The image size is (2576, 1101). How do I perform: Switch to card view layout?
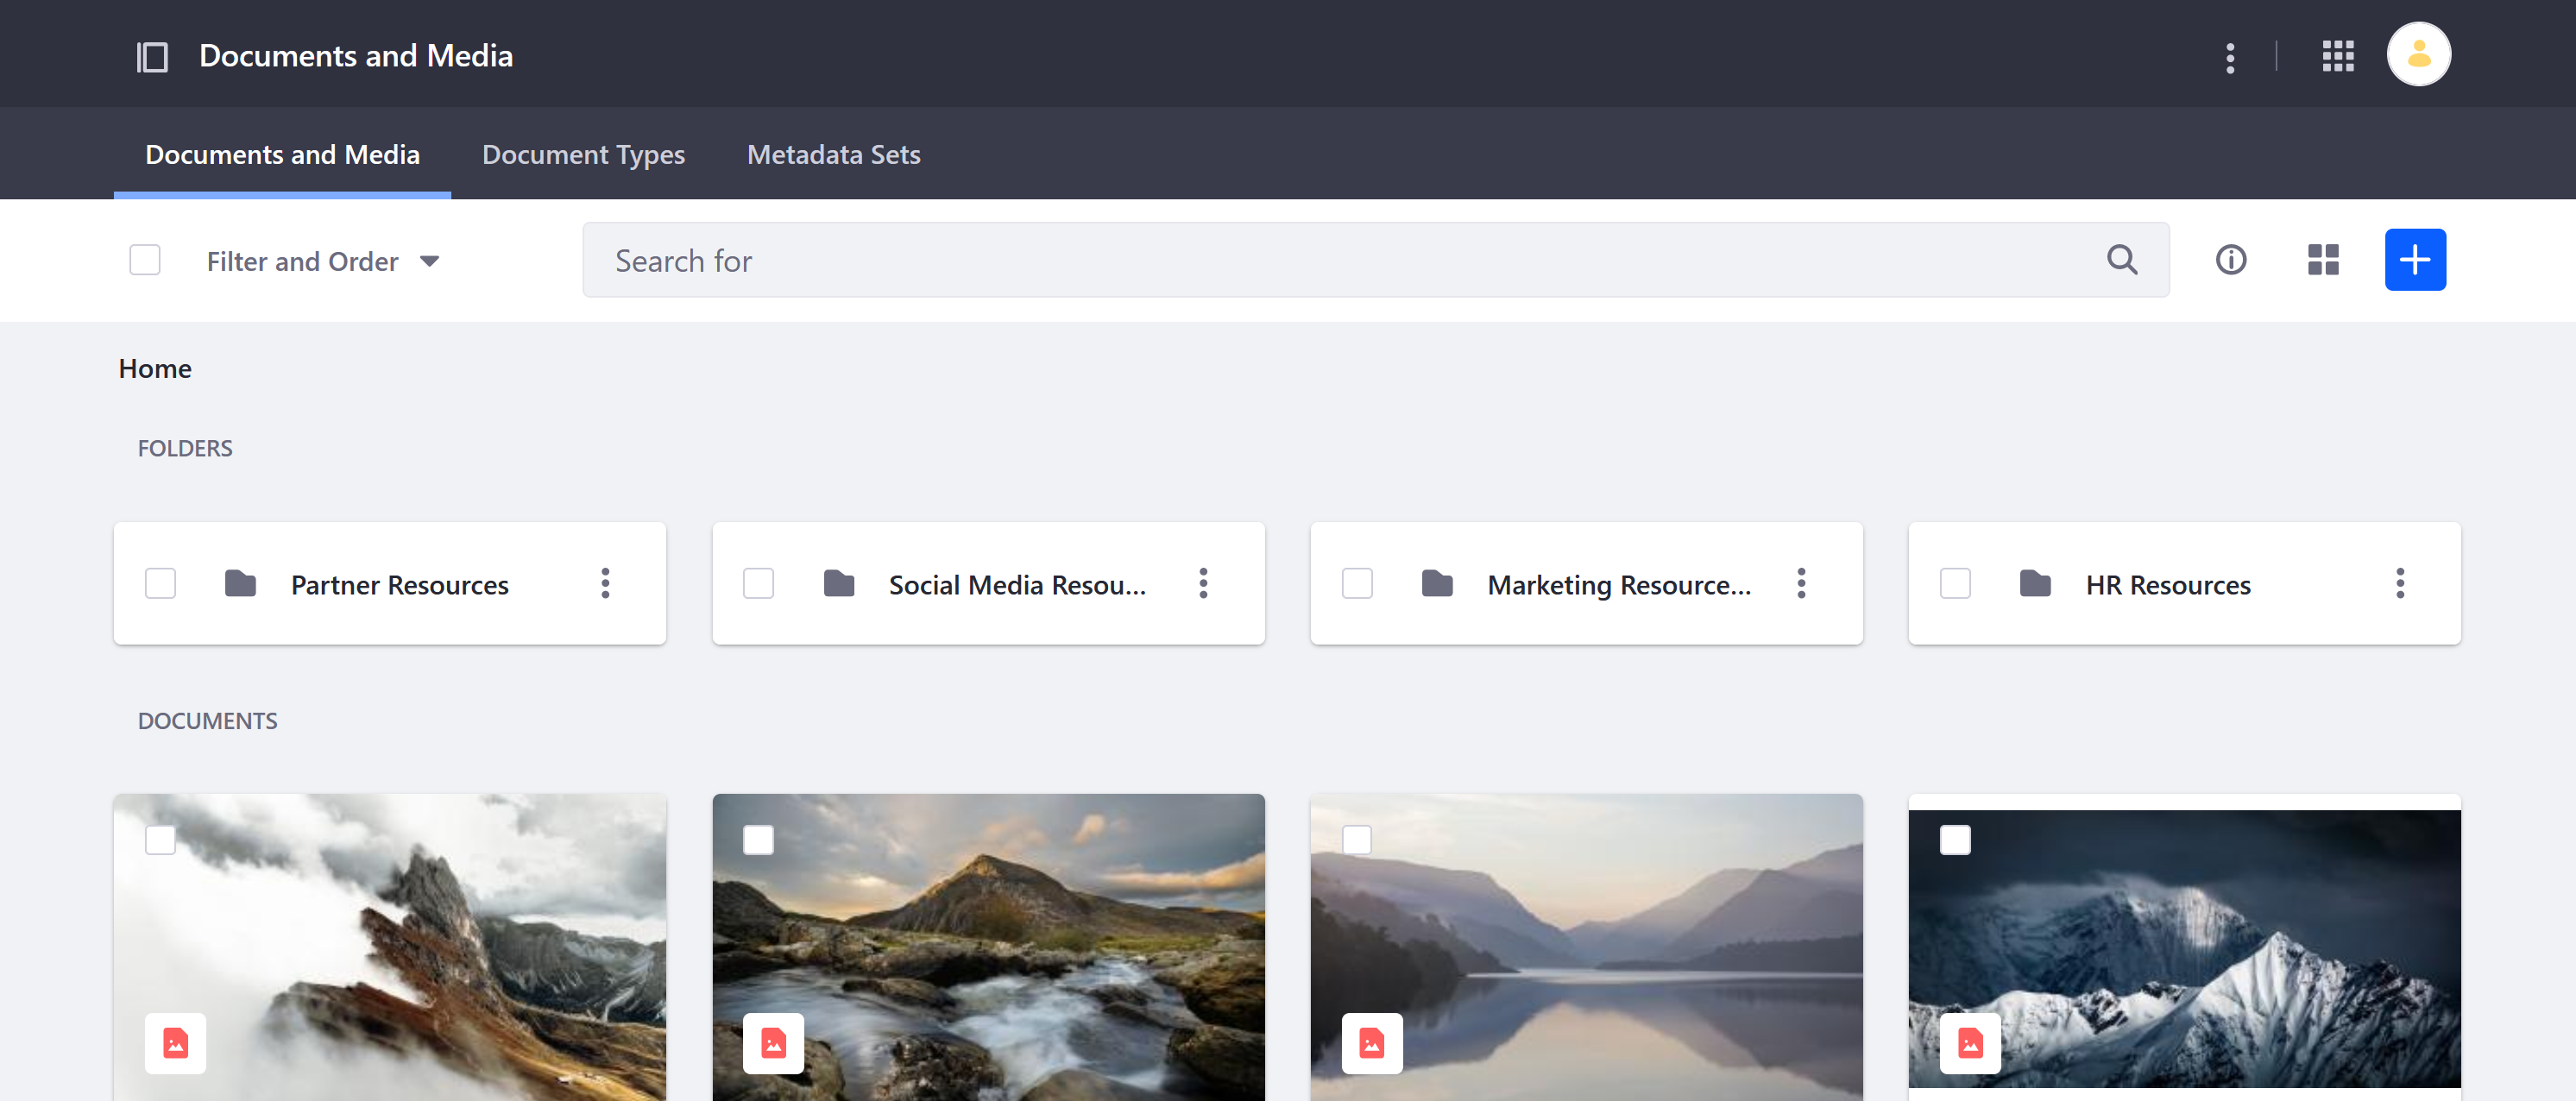[2321, 260]
